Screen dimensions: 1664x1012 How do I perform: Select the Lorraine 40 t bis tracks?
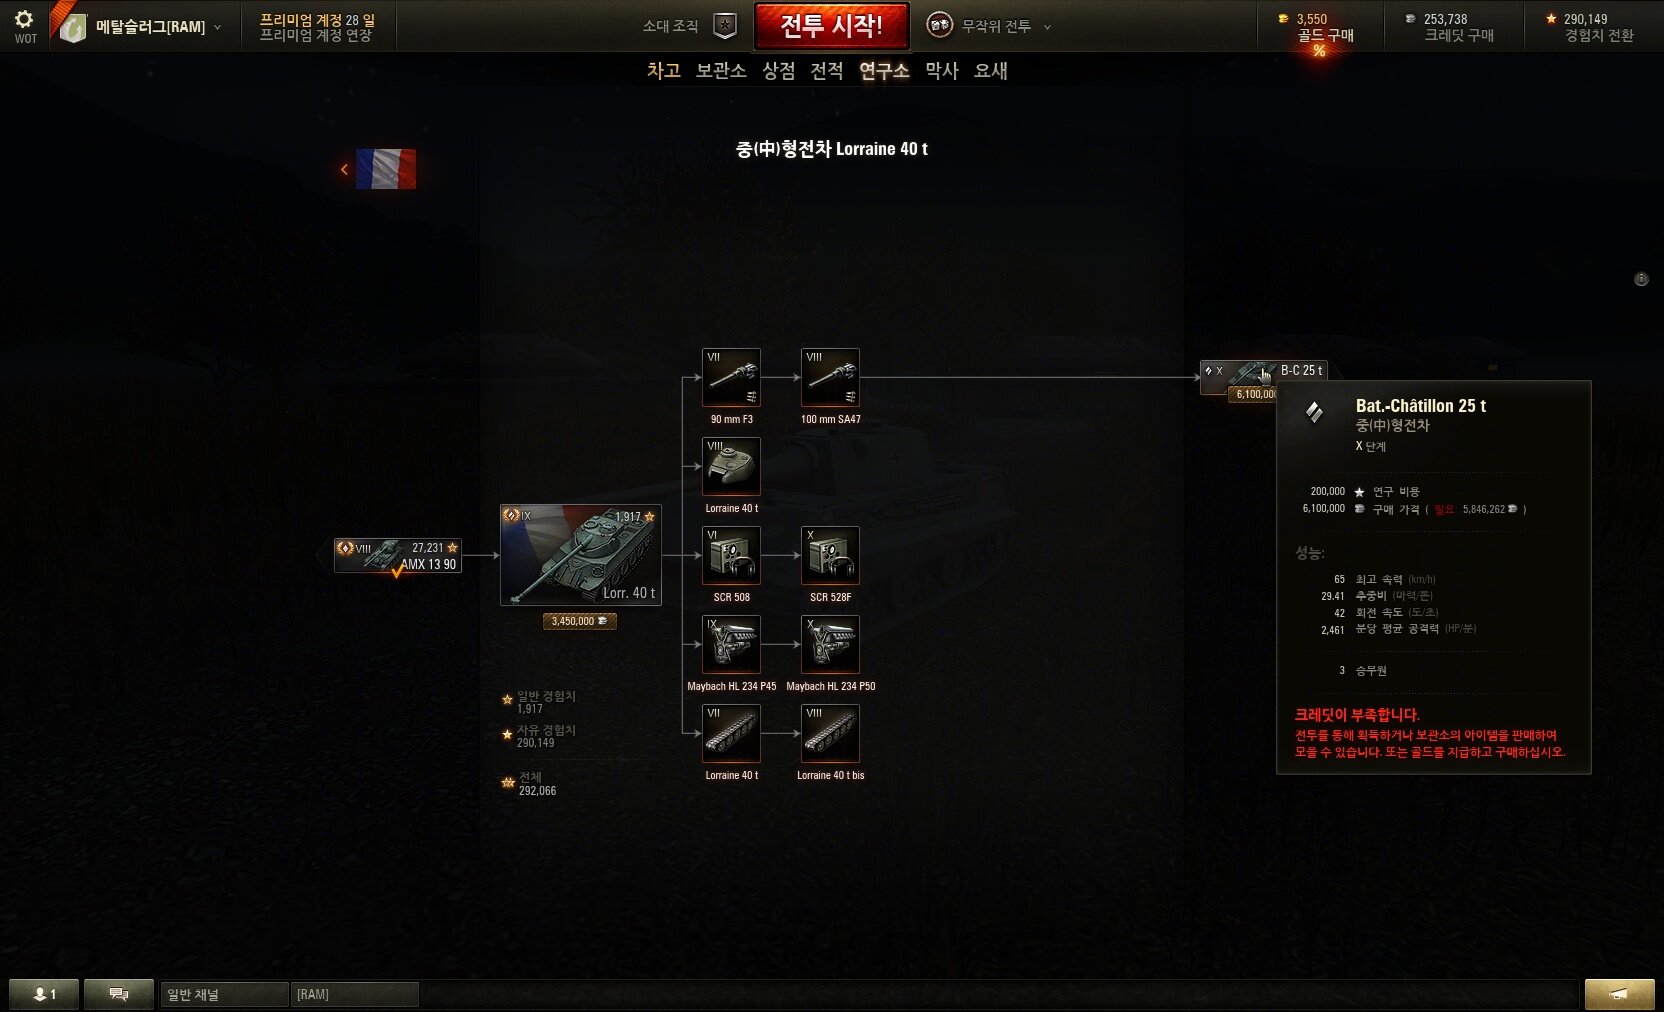coord(830,733)
